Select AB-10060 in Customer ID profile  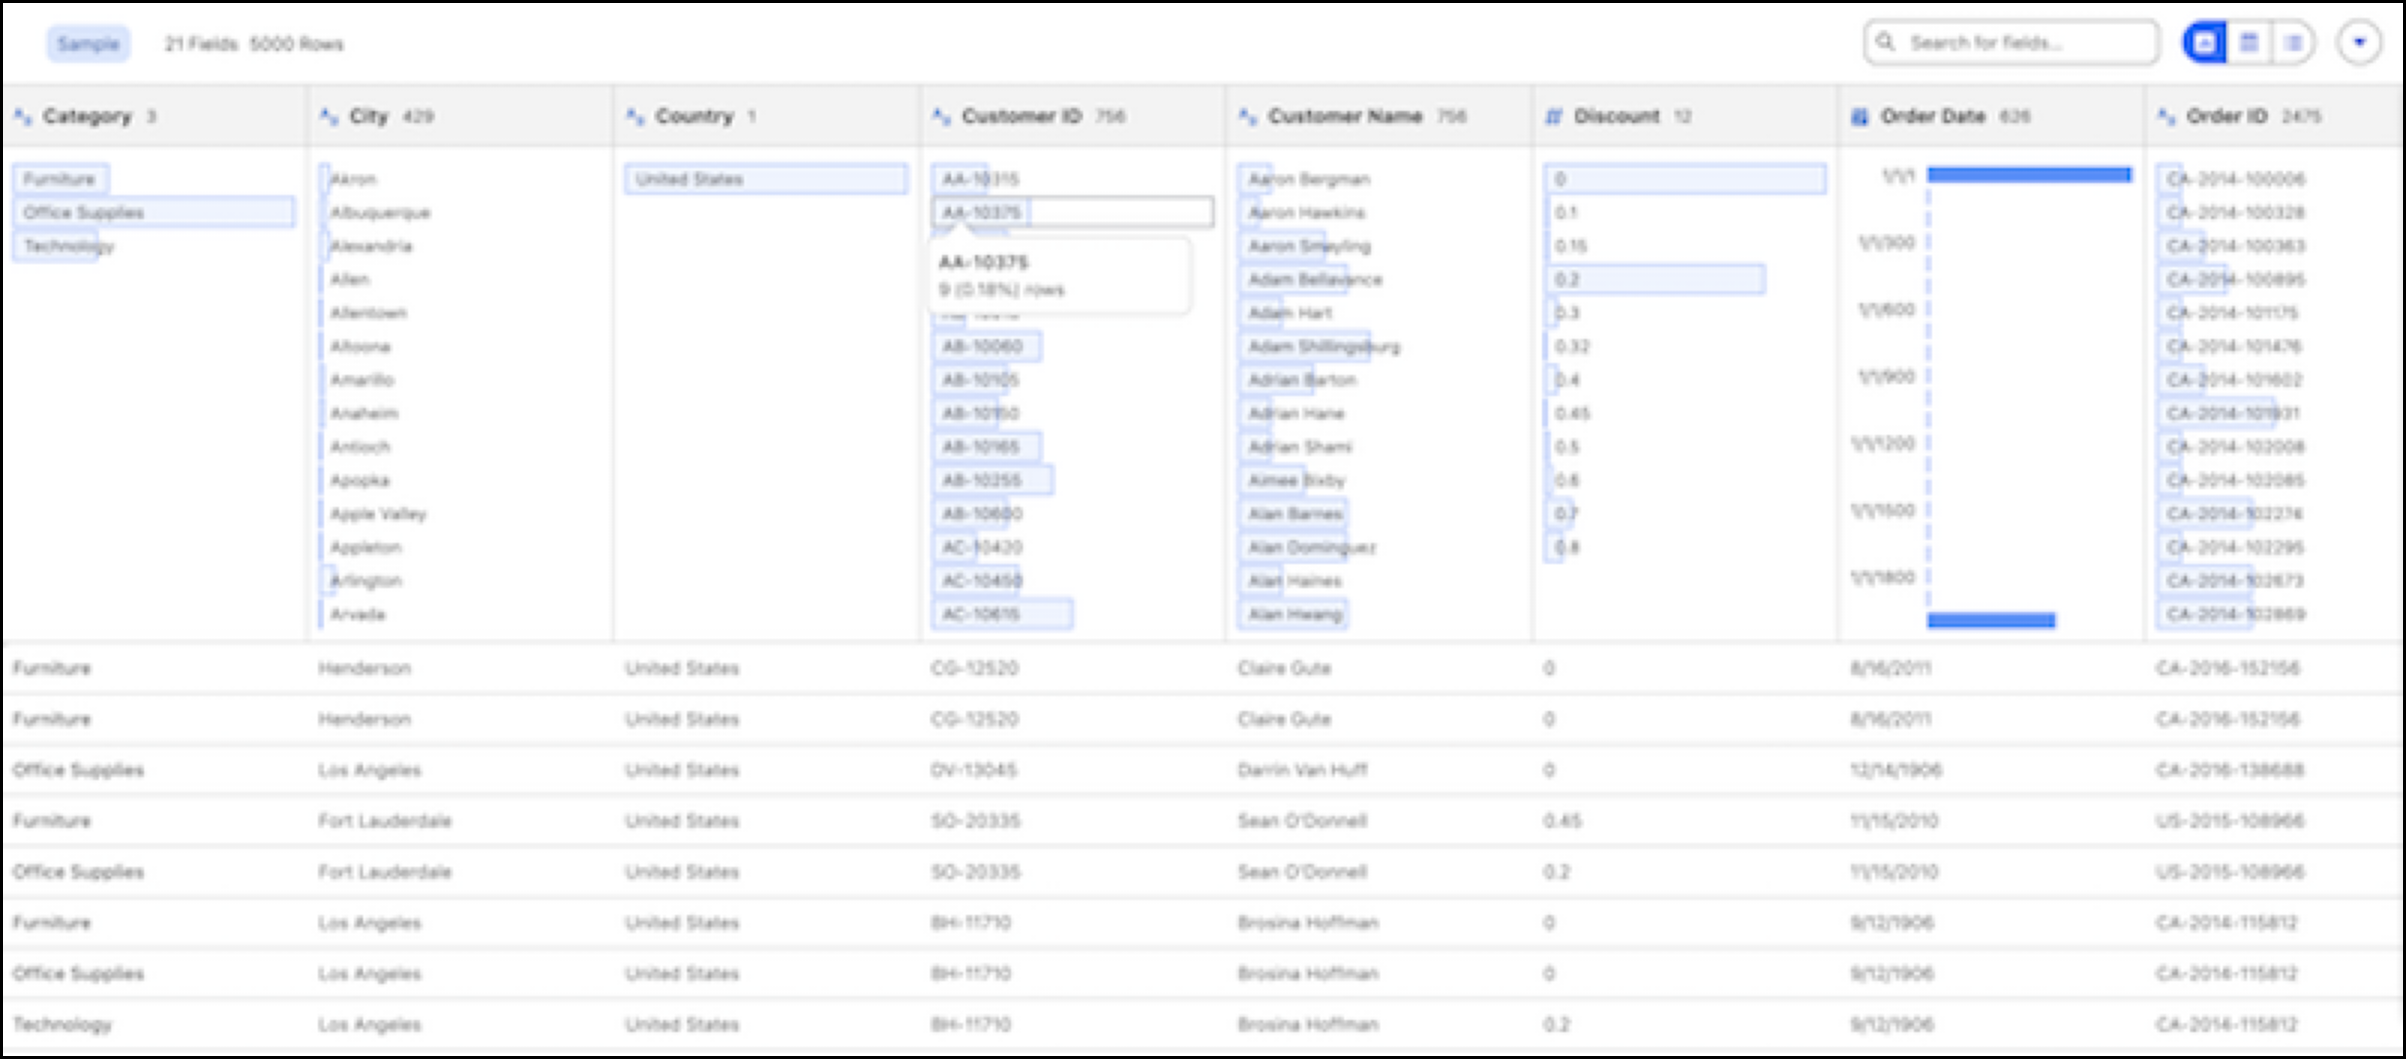pyautogui.click(x=986, y=346)
